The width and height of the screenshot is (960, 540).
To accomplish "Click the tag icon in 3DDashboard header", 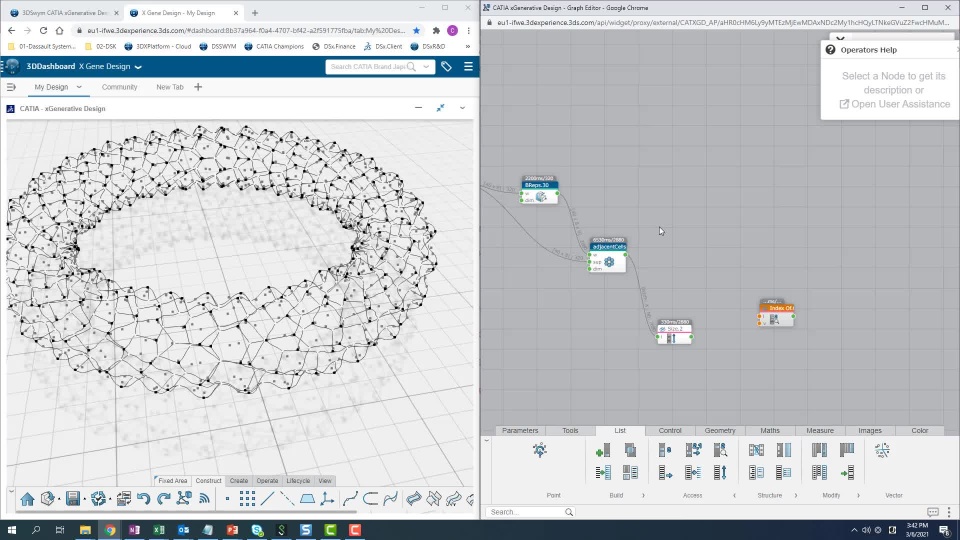I will click(x=446, y=66).
